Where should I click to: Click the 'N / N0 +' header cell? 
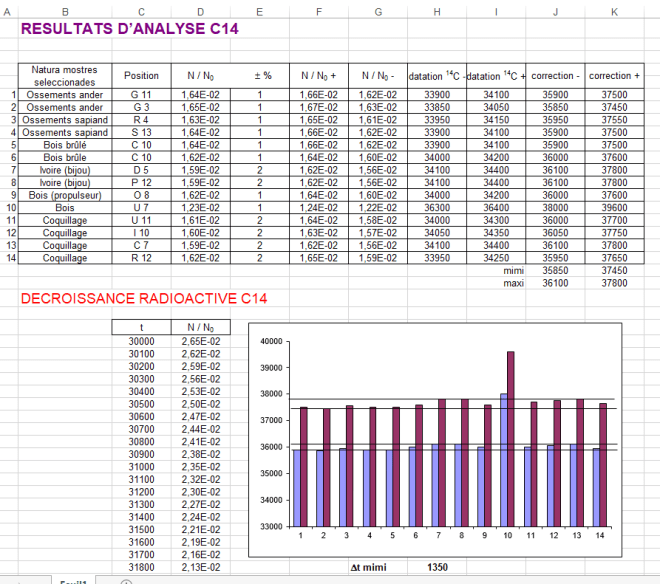[x=319, y=76]
